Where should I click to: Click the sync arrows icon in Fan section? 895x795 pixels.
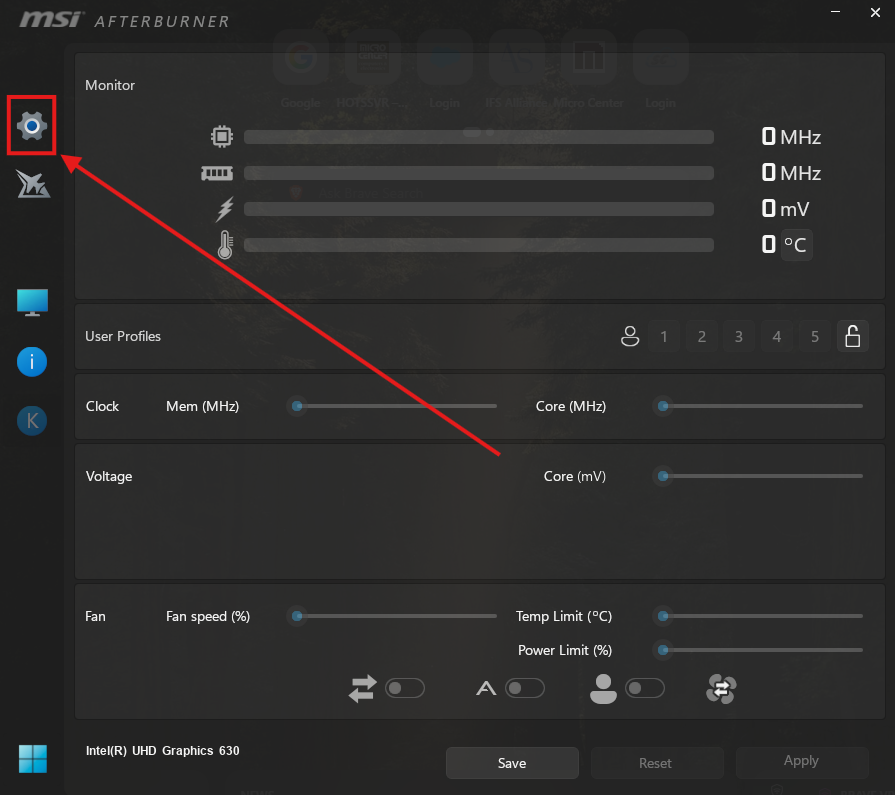(x=362, y=688)
